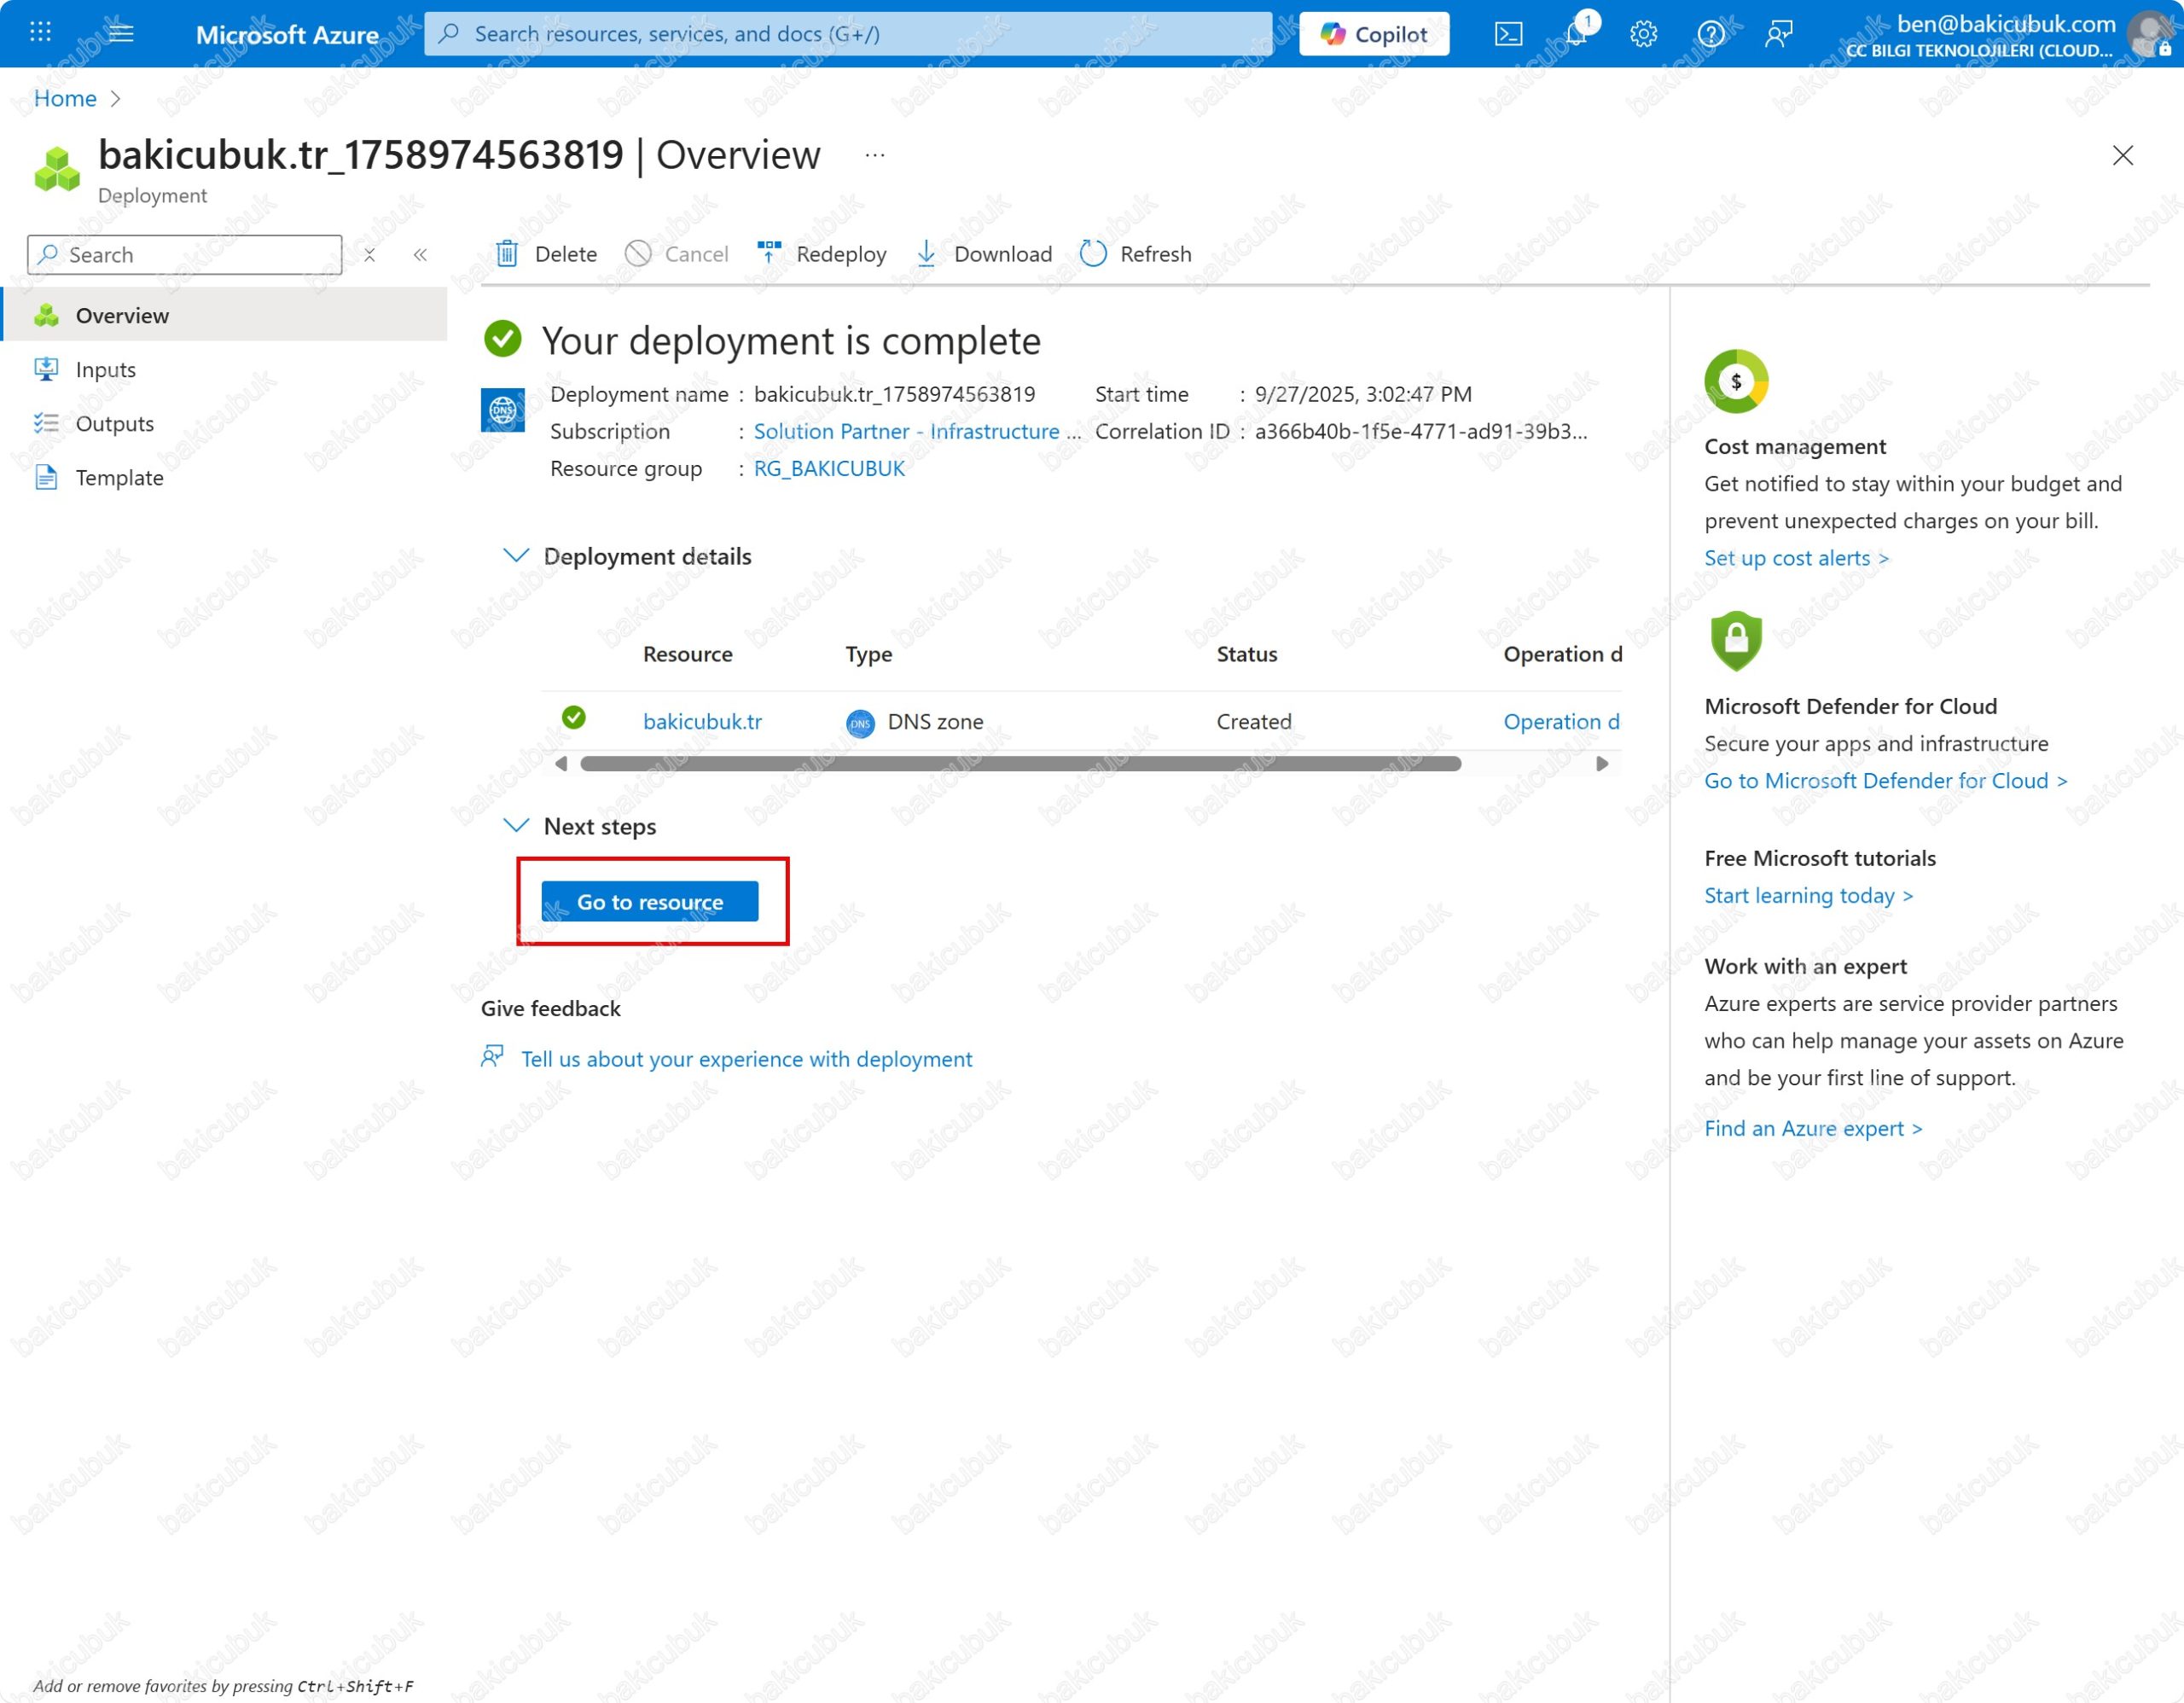Image resolution: width=2184 pixels, height=1703 pixels.
Task: Open the portal hamburger menu
Action: (121, 33)
